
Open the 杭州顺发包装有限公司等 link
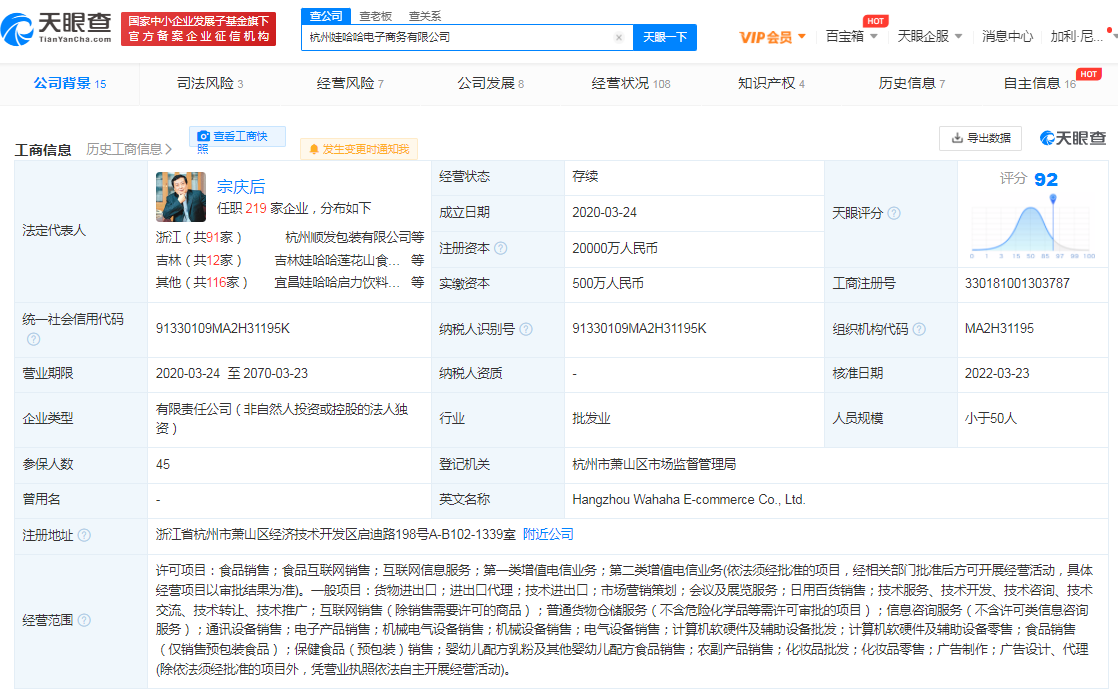[354, 237]
